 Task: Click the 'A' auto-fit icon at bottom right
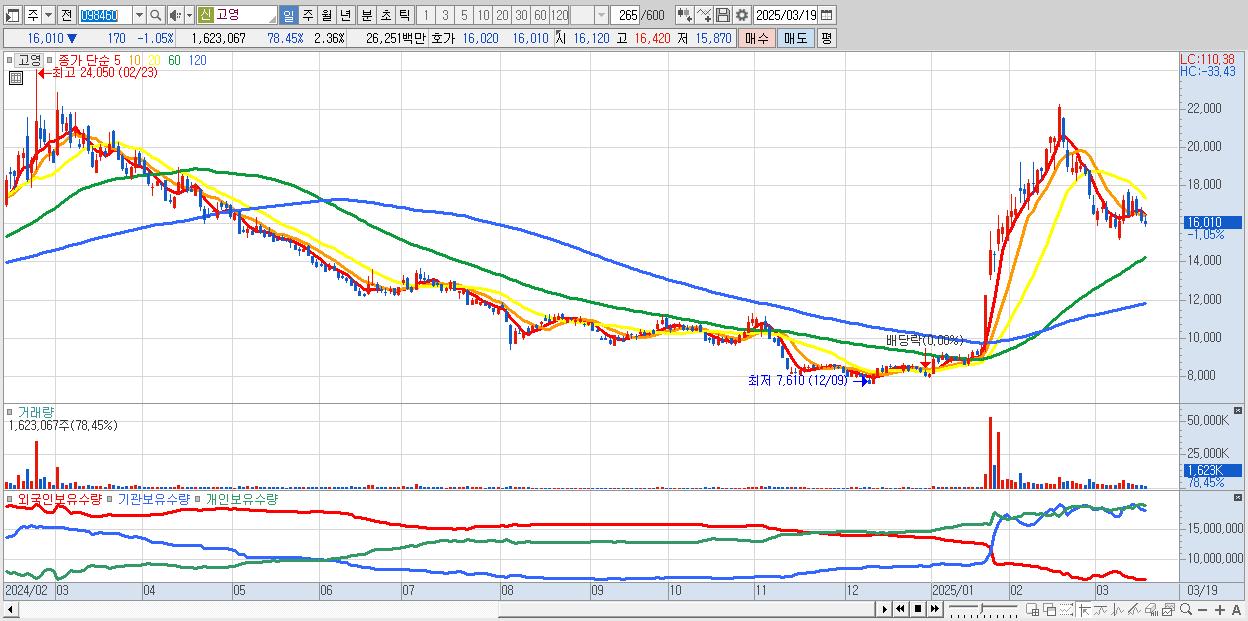tap(1236, 610)
